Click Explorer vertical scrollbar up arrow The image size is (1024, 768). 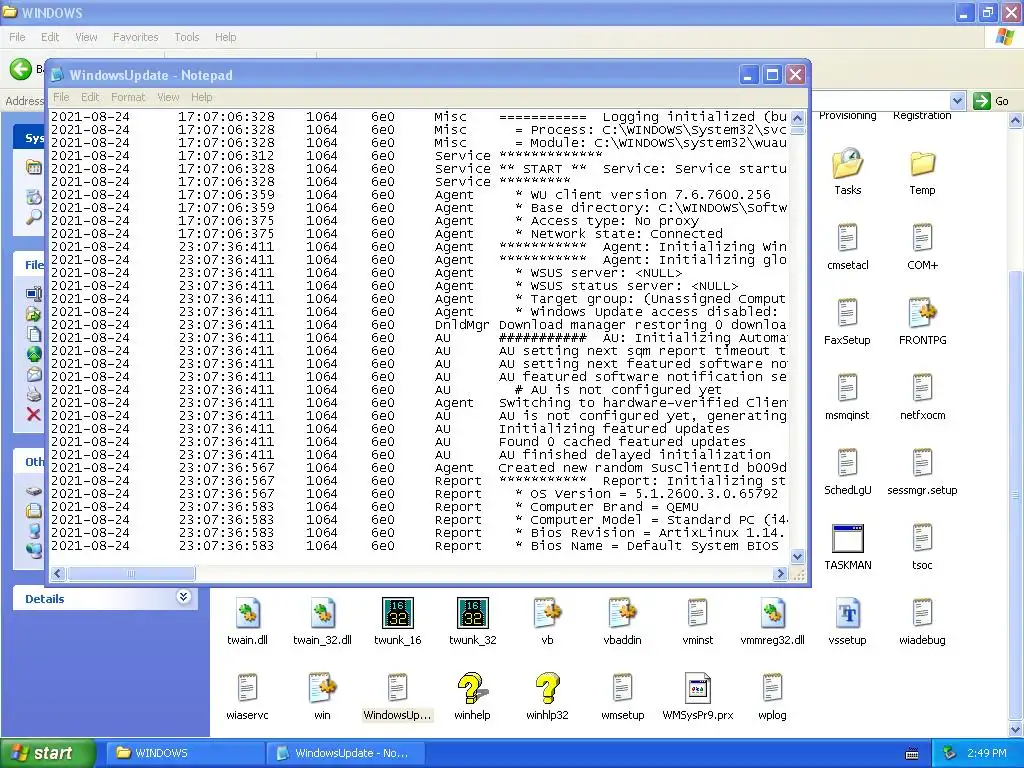pyautogui.click(x=1016, y=121)
